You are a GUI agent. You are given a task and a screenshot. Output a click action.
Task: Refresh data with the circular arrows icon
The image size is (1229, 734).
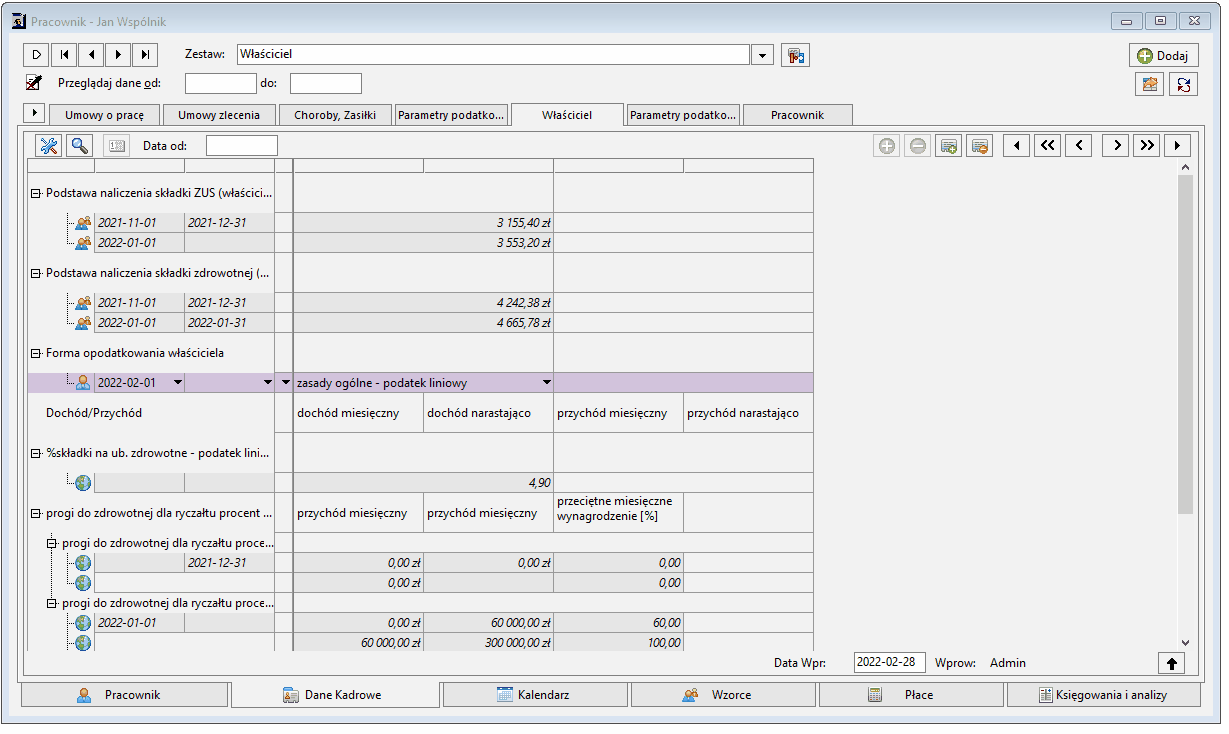click(1183, 84)
